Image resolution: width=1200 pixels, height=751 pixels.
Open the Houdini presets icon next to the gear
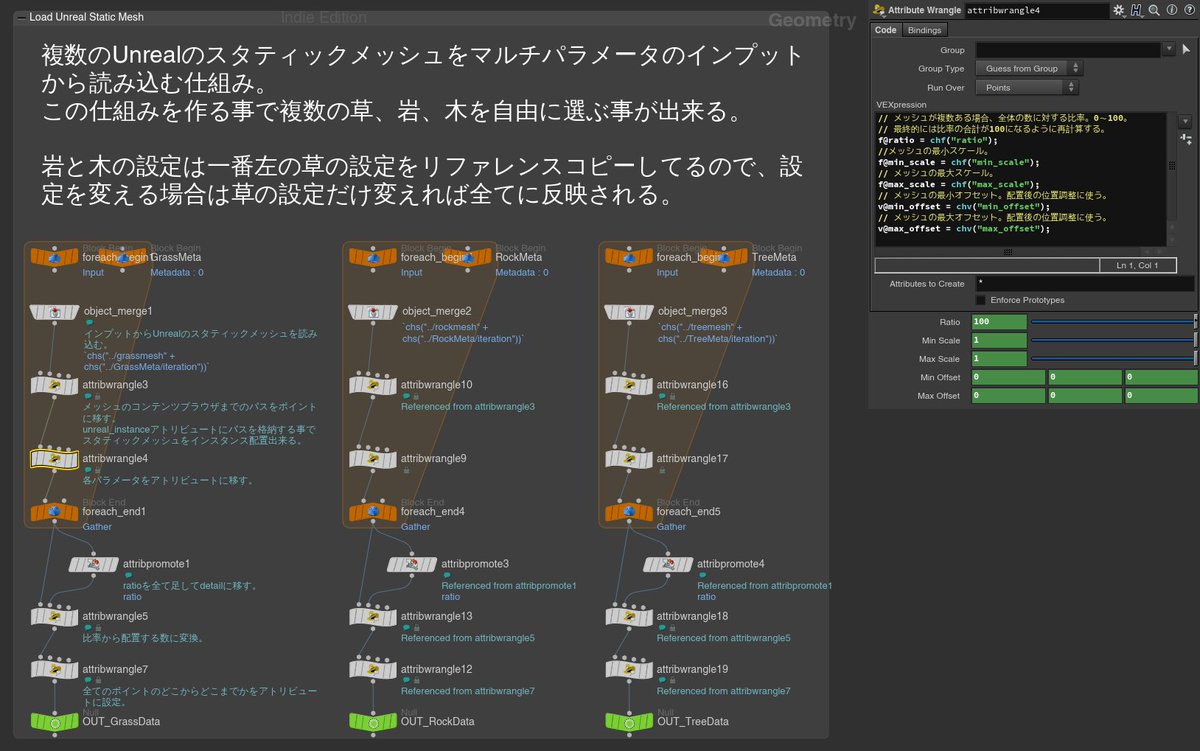click(1137, 9)
